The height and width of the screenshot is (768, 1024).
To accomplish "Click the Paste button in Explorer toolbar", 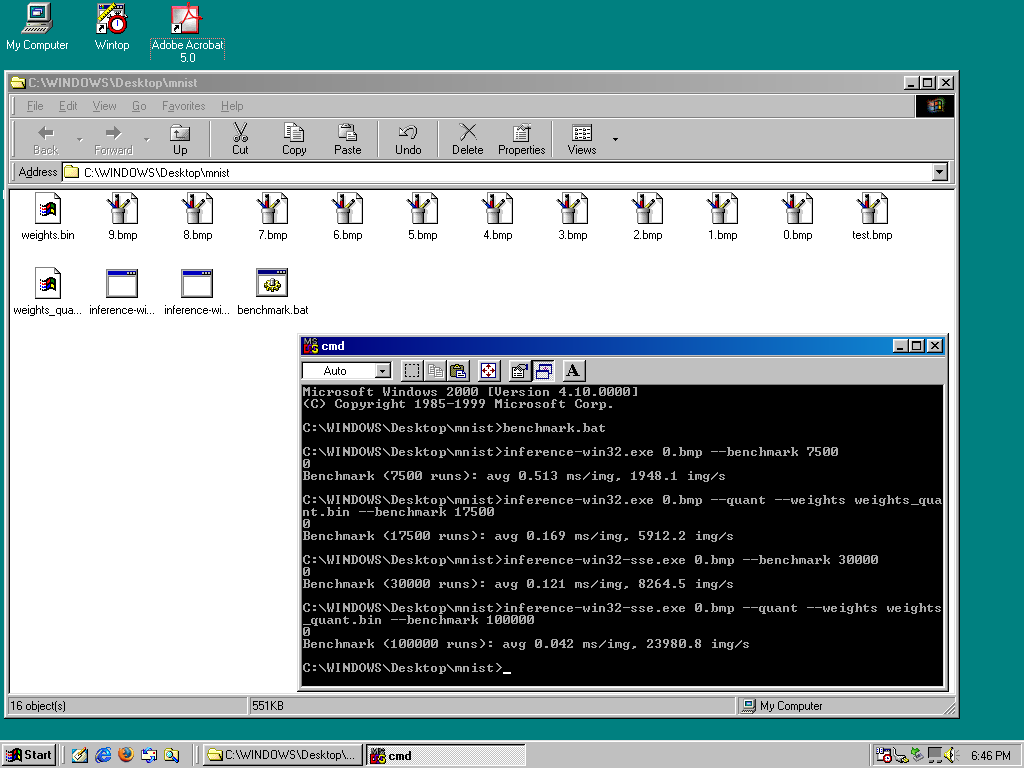I will 347,139.
